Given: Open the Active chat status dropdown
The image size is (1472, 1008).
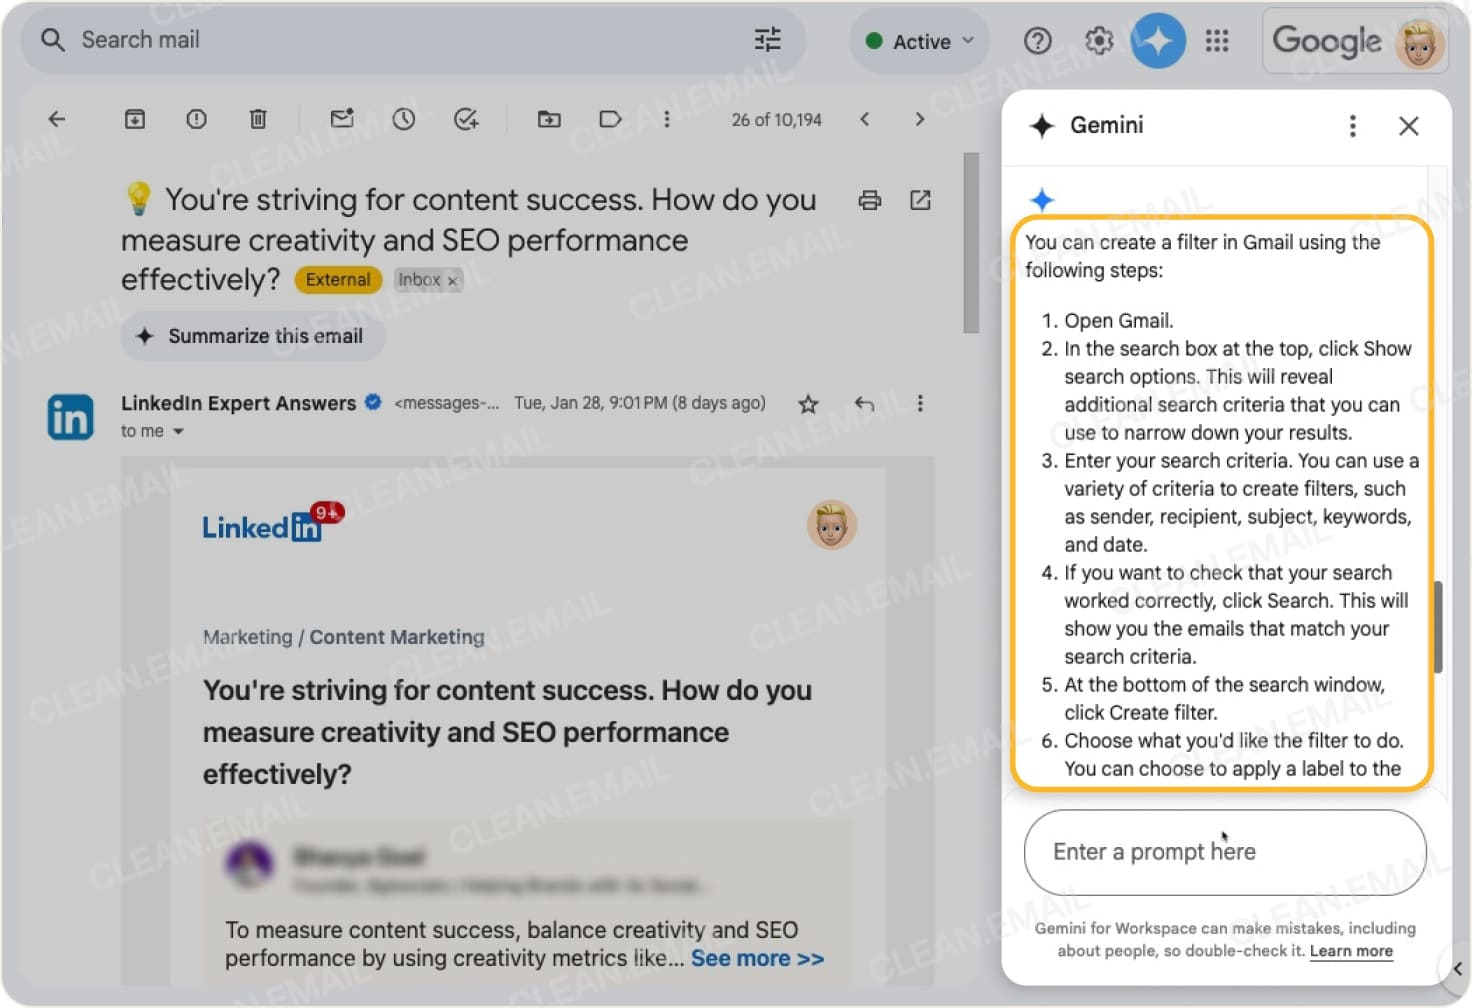Looking at the screenshot, I should (x=917, y=41).
